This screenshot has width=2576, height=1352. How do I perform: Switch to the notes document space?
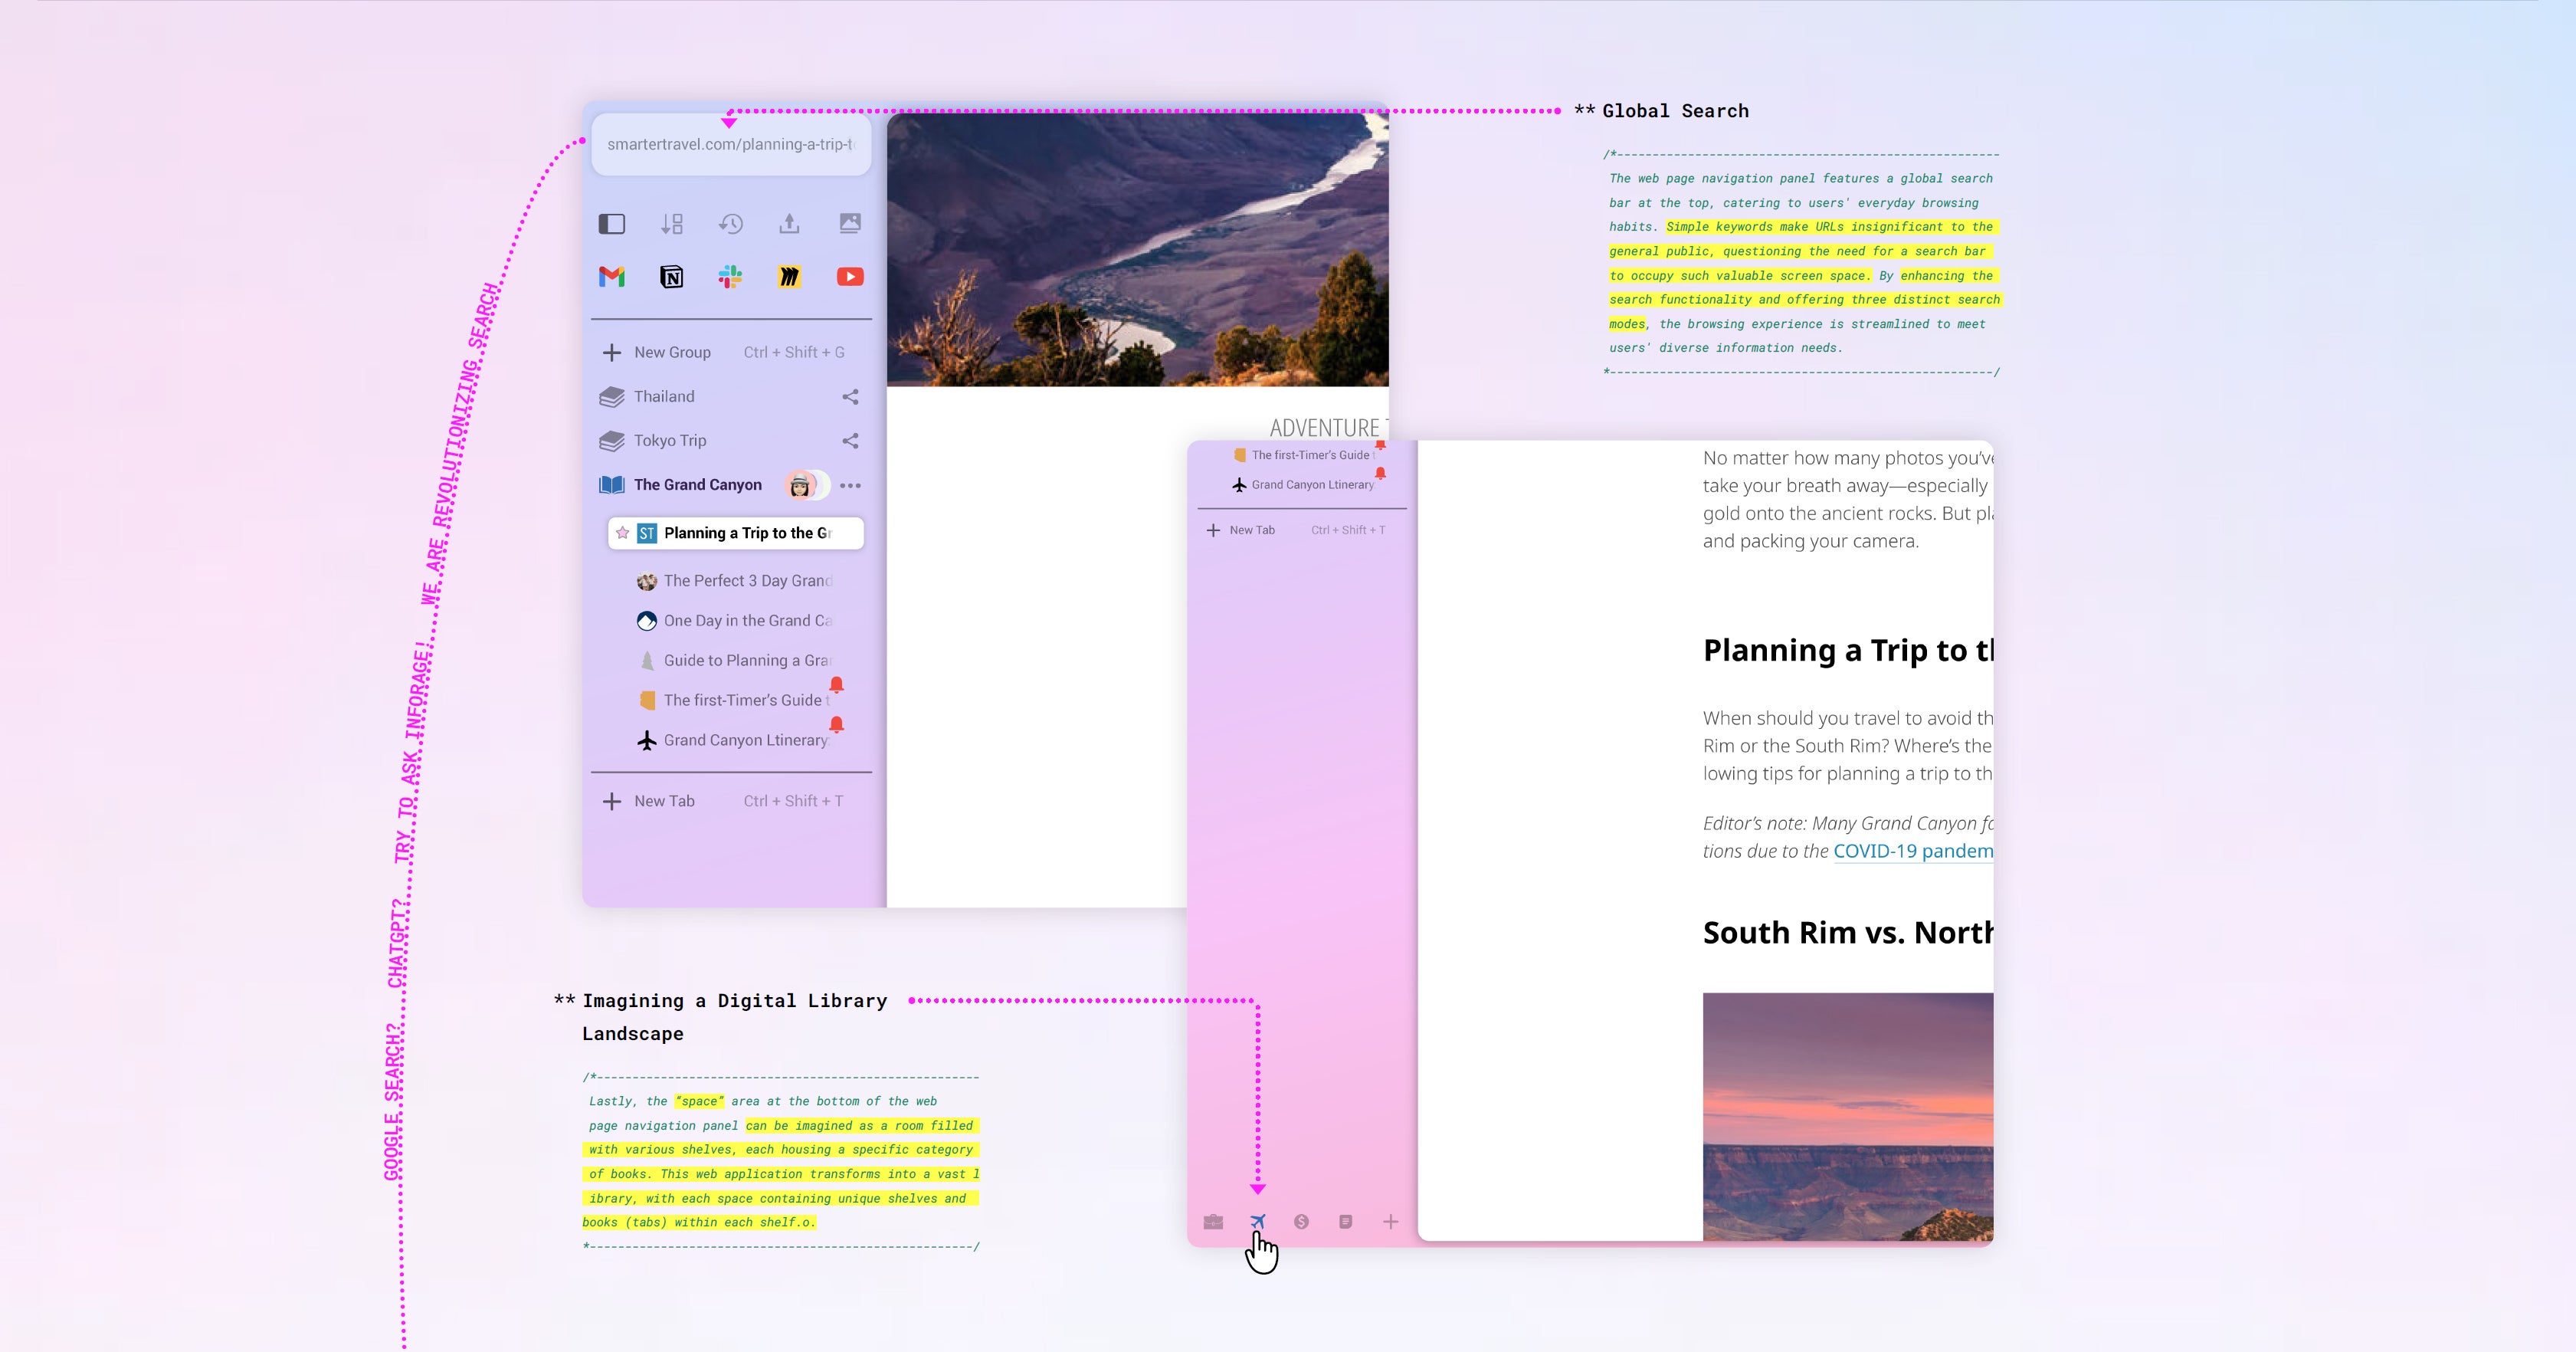[x=1346, y=1222]
